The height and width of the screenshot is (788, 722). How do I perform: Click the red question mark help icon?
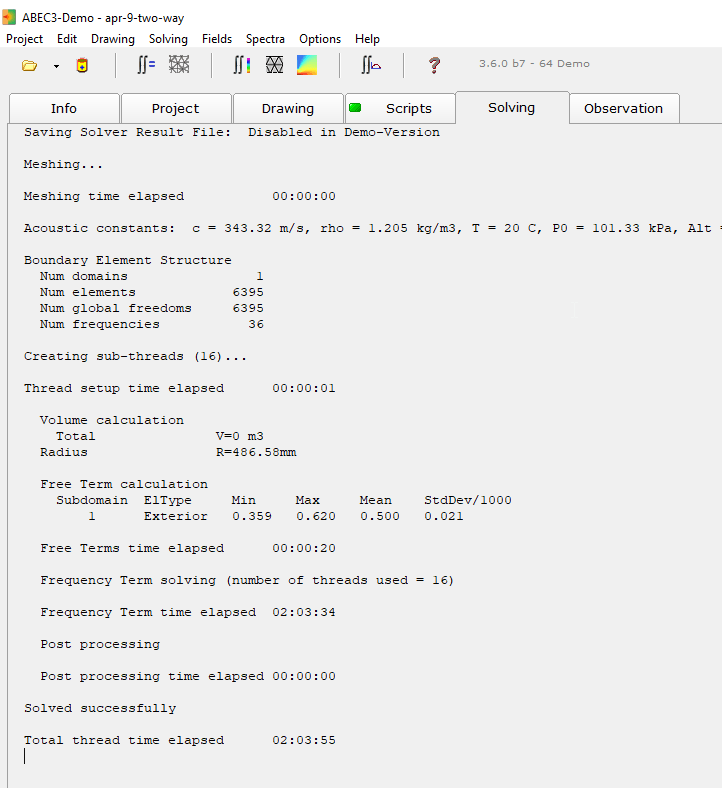[x=435, y=65]
